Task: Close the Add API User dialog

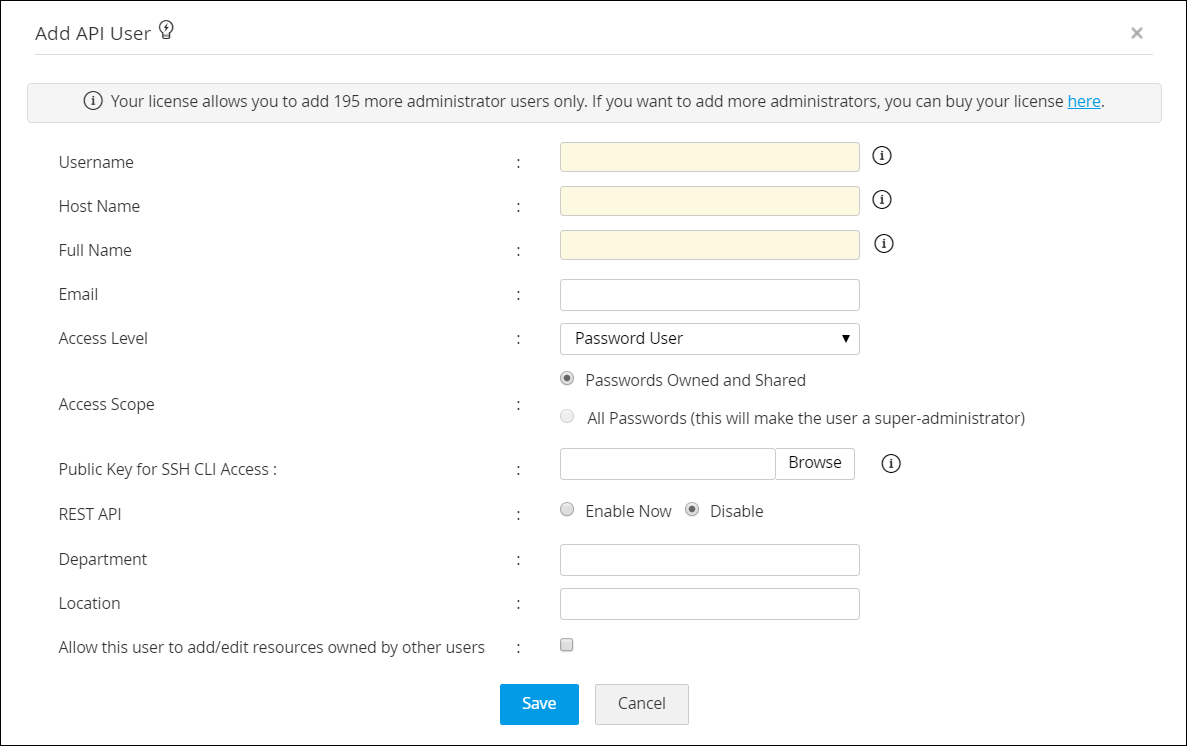Action: 1136,33
